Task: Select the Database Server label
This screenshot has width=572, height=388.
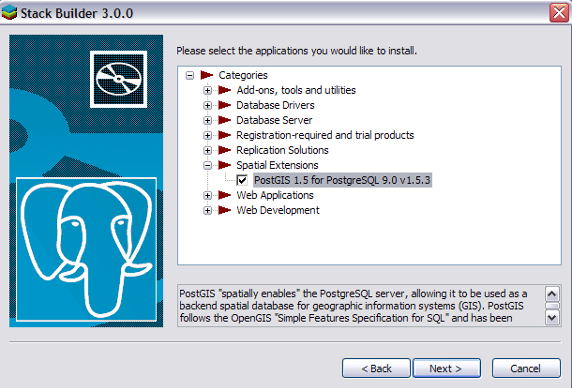Action: 274,120
